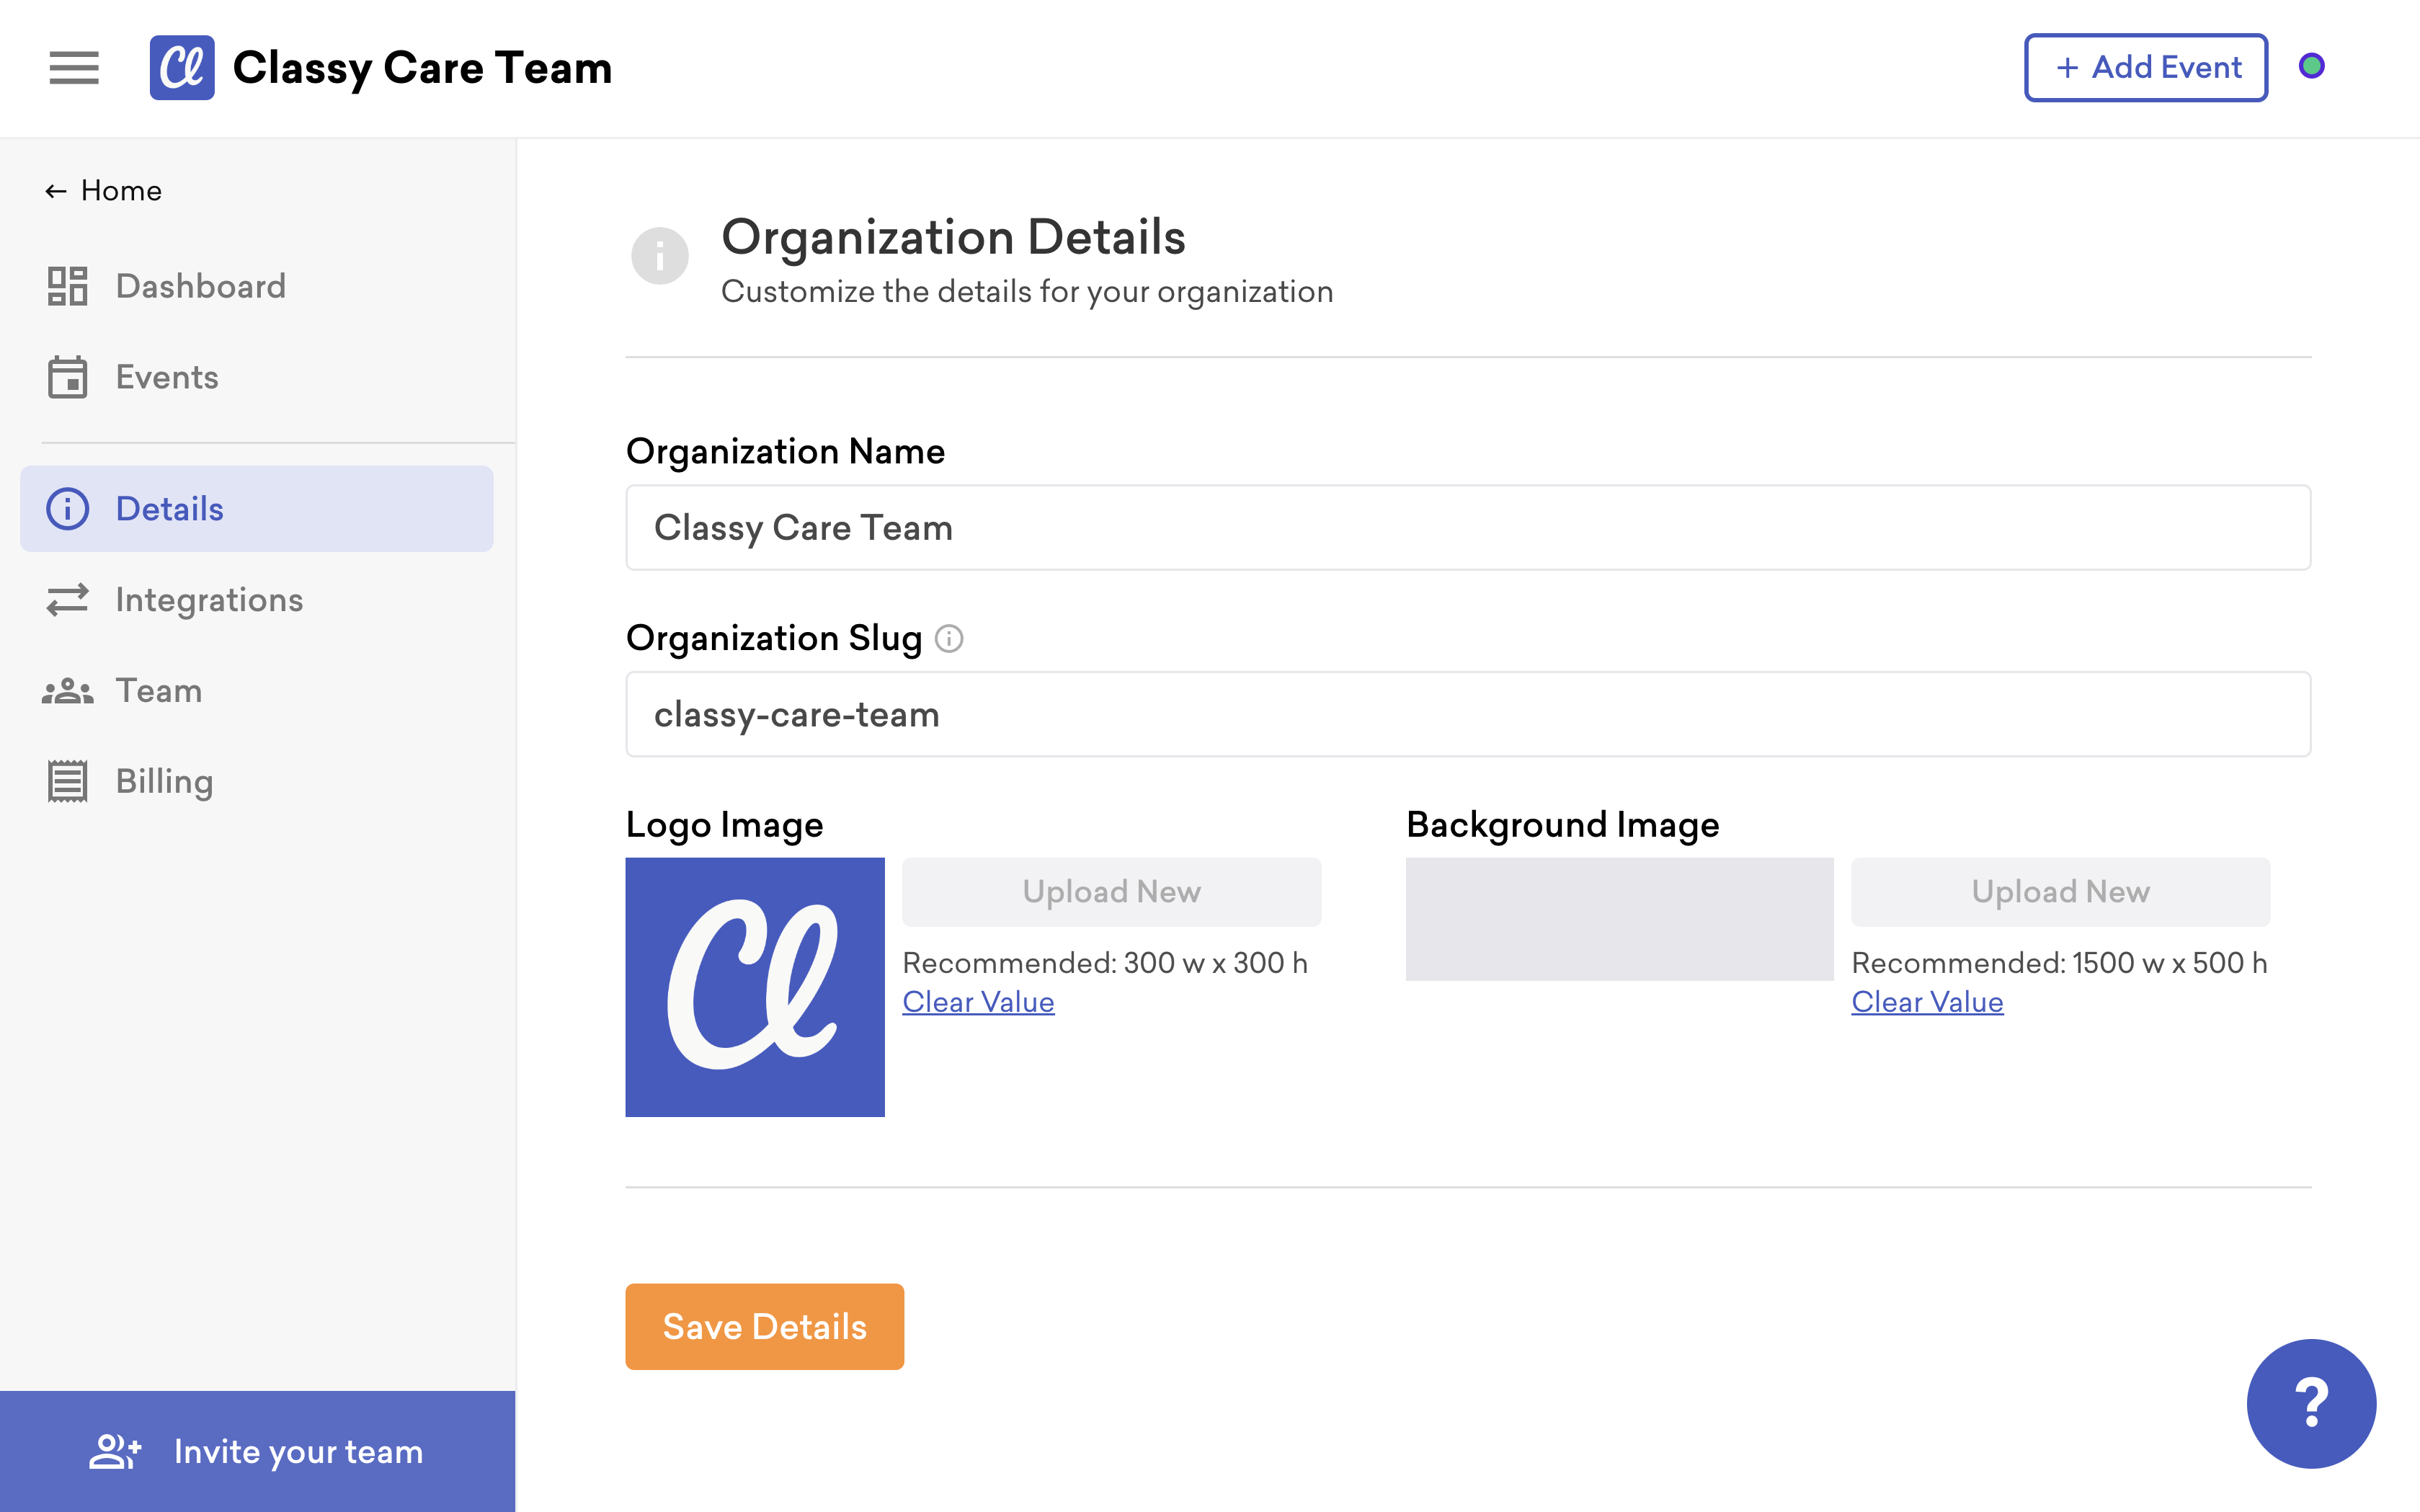
Task: Click the logo image thumbnail
Action: pos(755,987)
